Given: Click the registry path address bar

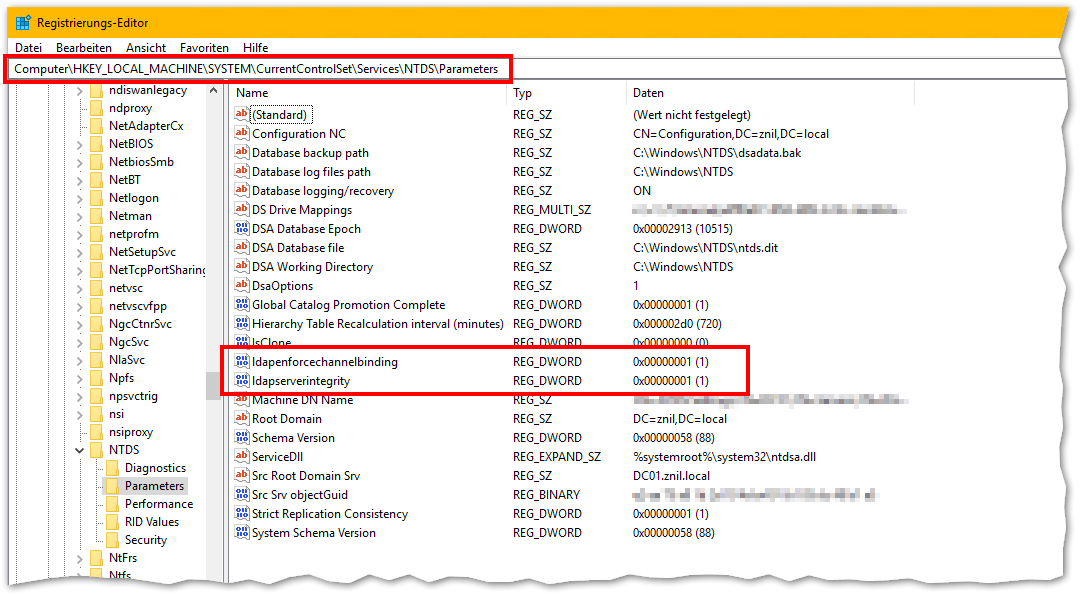Looking at the screenshot, I should (700, 69).
